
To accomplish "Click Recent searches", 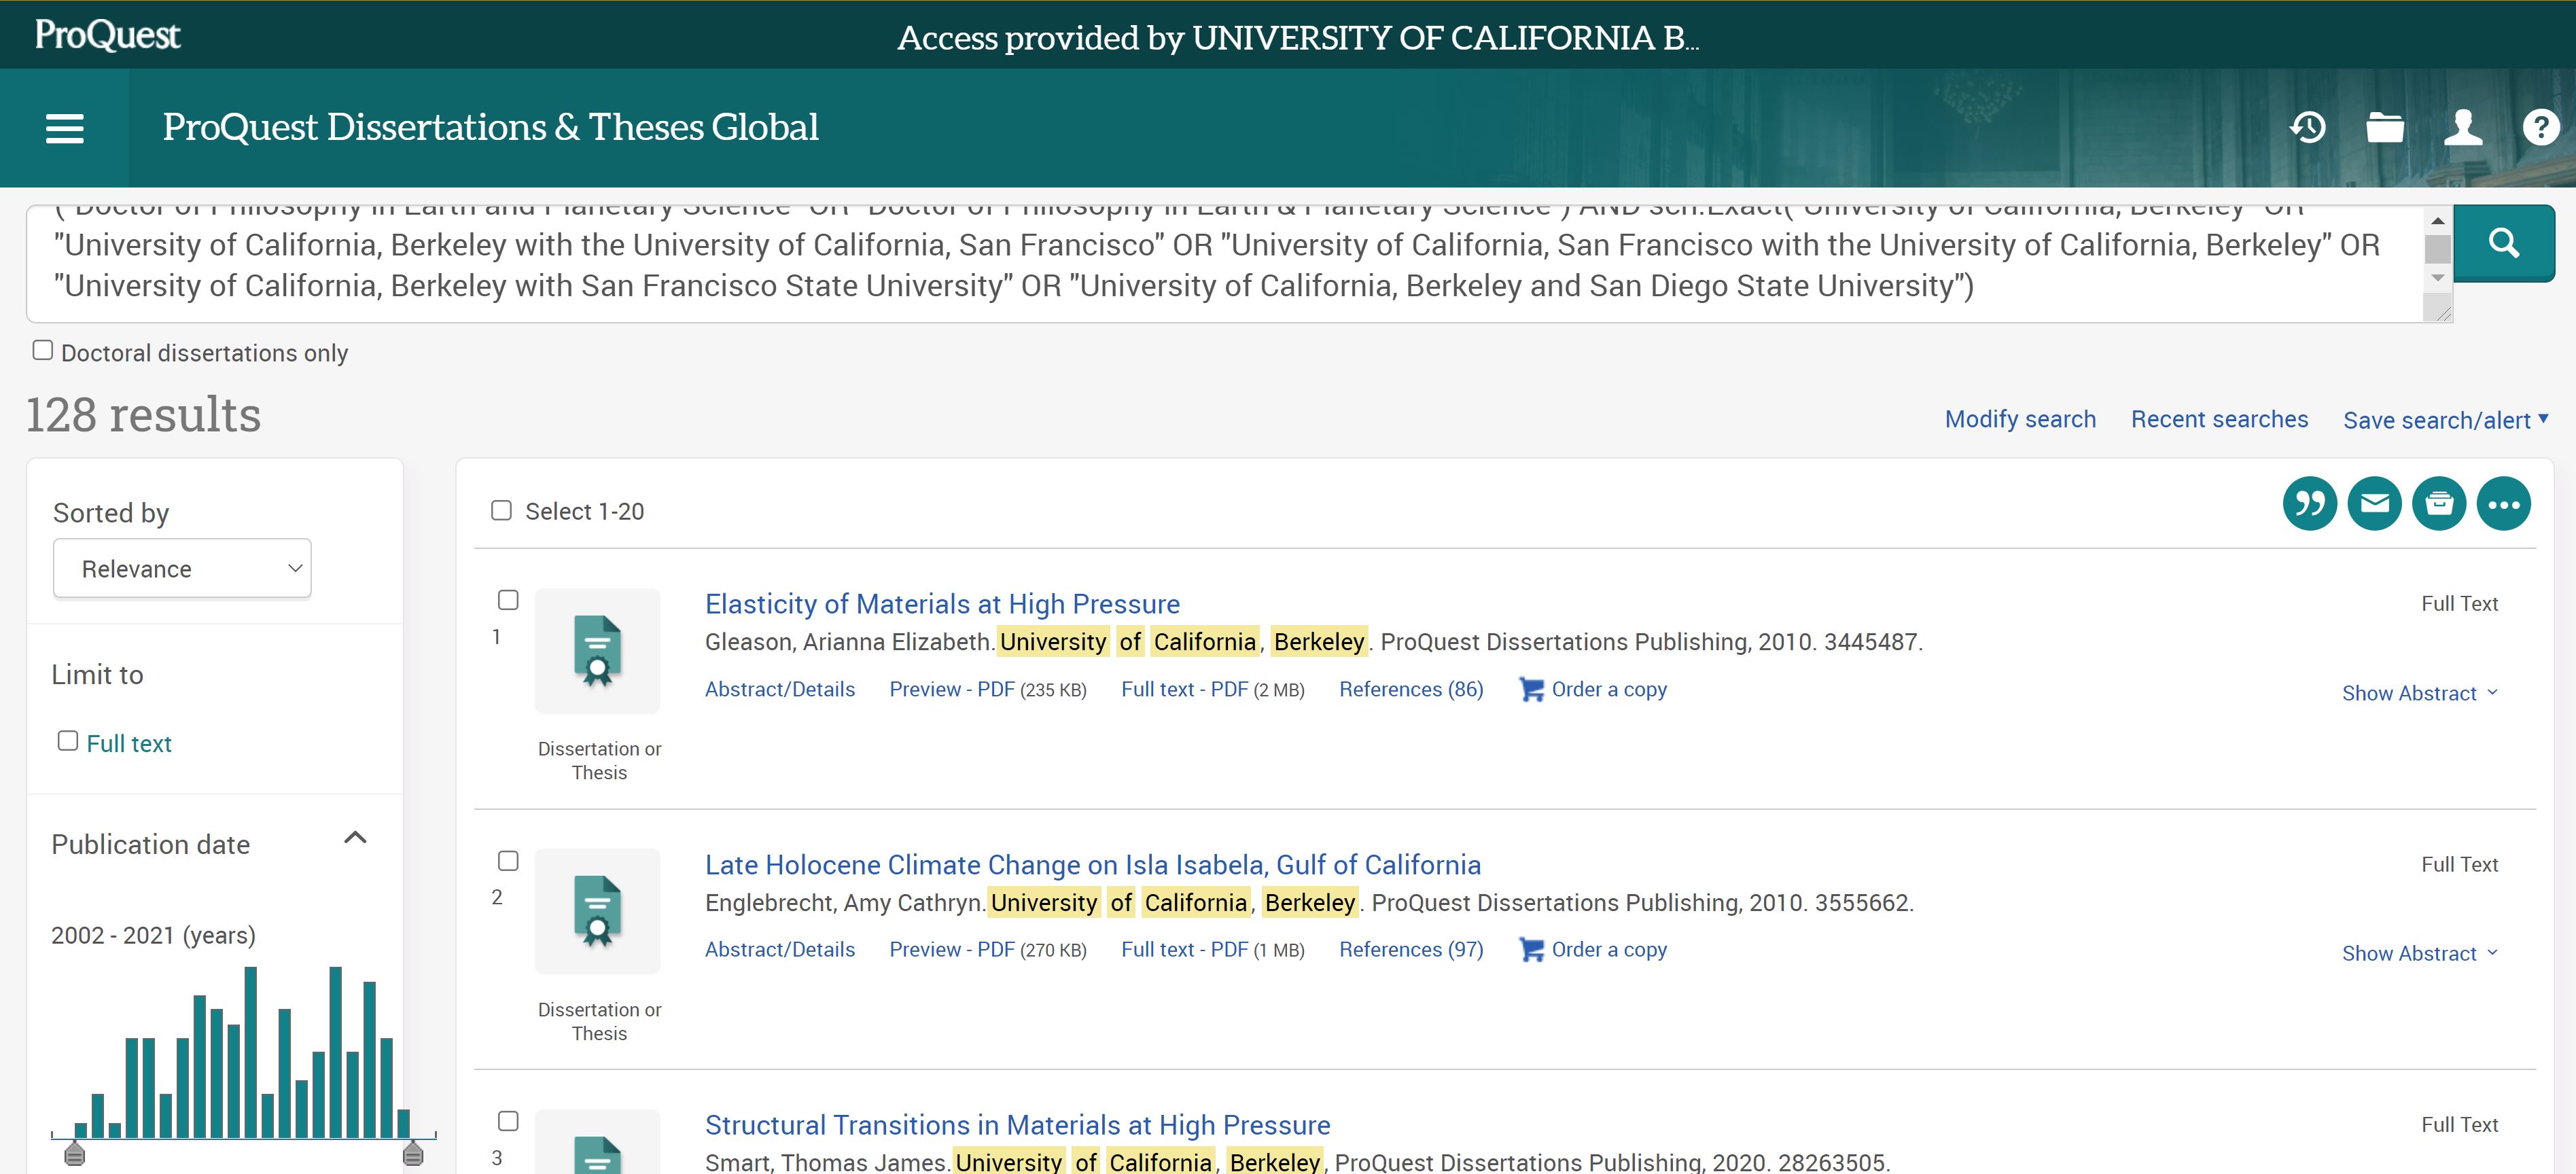I will [2220, 419].
